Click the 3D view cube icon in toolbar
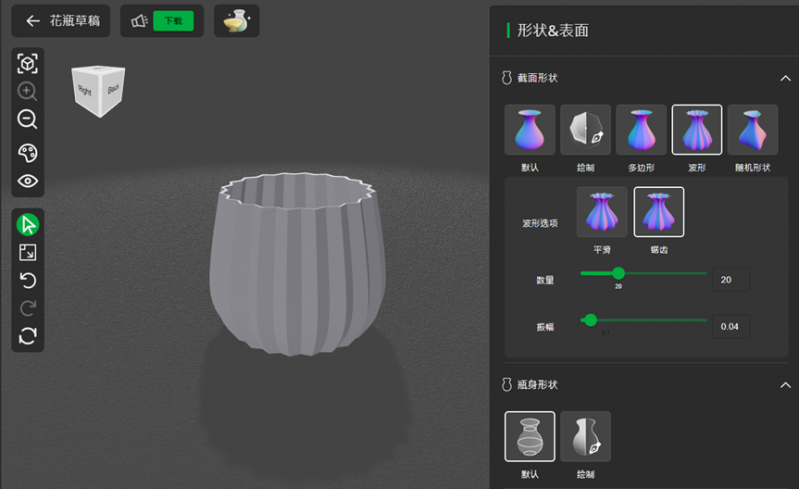The width and height of the screenshot is (799, 489). click(x=28, y=64)
